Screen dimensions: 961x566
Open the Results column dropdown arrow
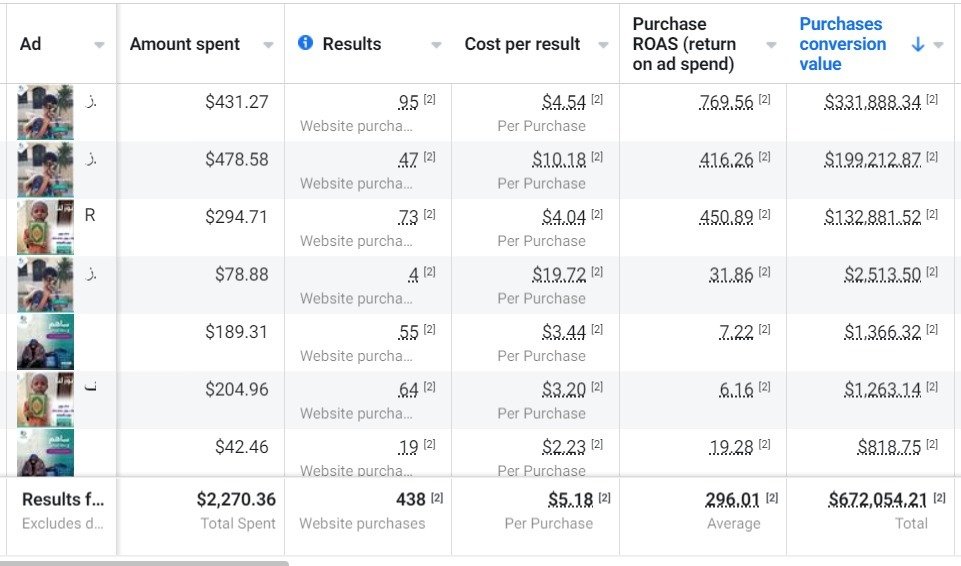pyautogui.click(x=436, y=45)
